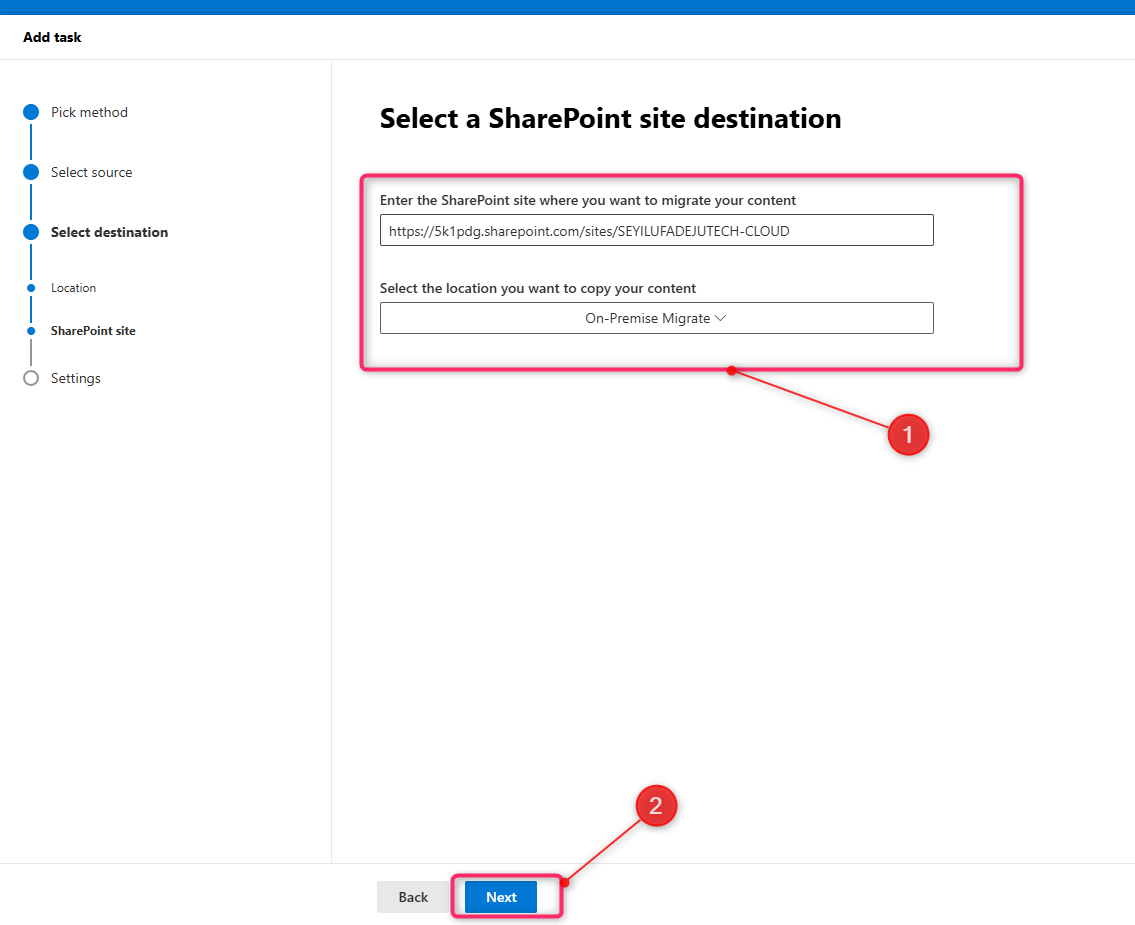The height and width of the screenshot is (925, 1135).
Task: Go back with the Back button
Action: point(413,897)
